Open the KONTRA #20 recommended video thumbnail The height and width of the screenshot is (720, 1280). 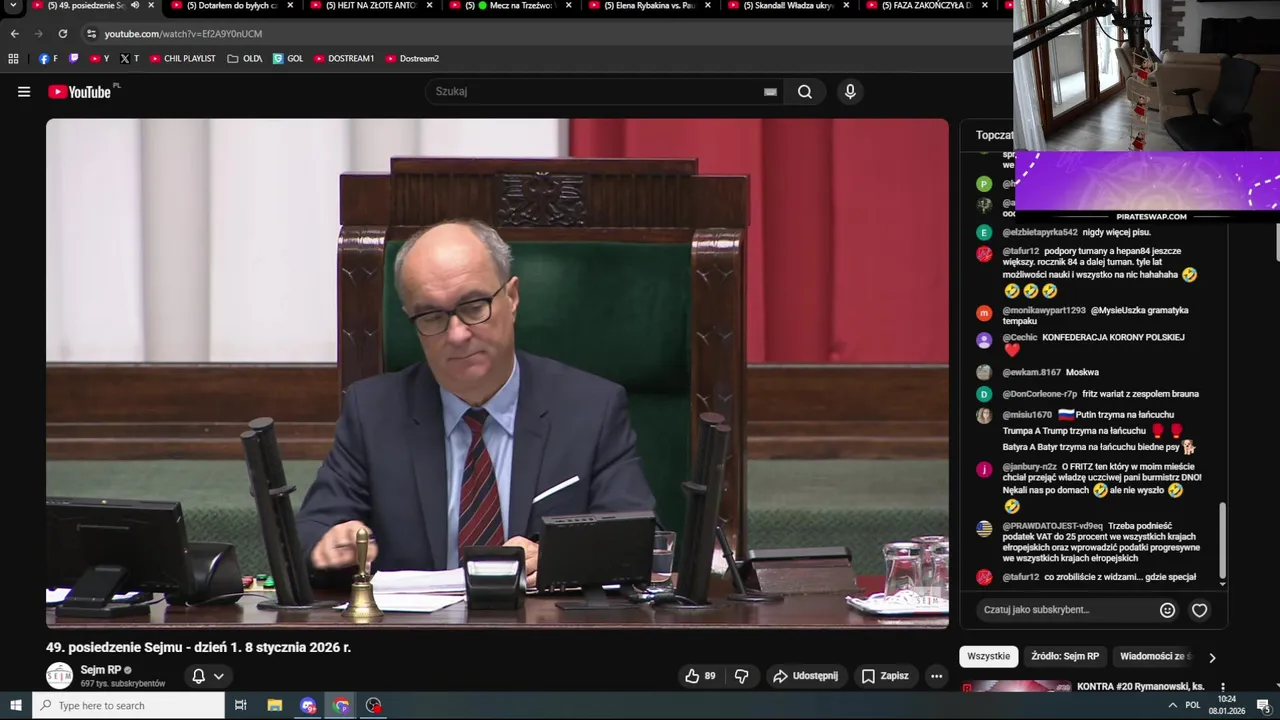point(1015,686)
